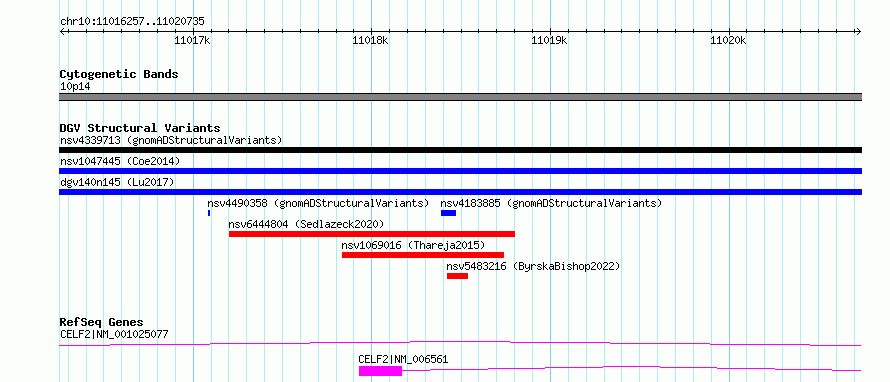
Task: Open the DGV Structural Variants track heading
Action: (x=140, y=128)
